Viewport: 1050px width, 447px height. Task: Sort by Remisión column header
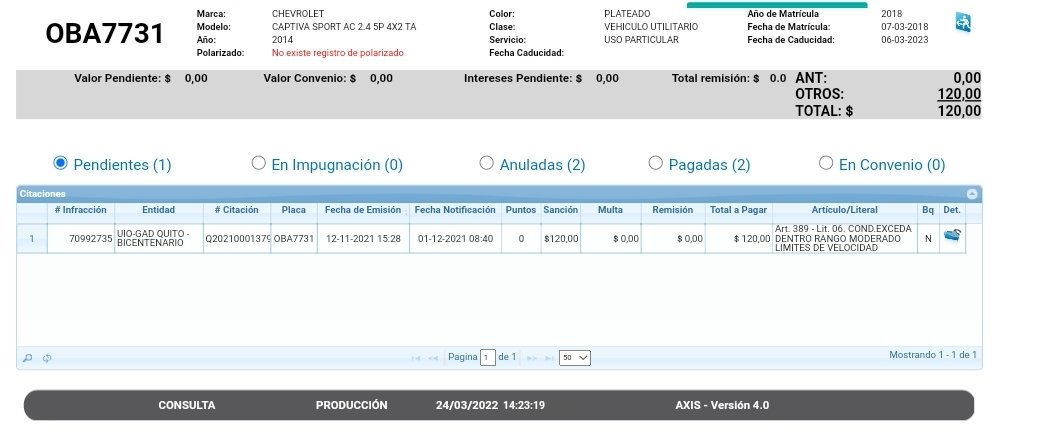[673, 210]
